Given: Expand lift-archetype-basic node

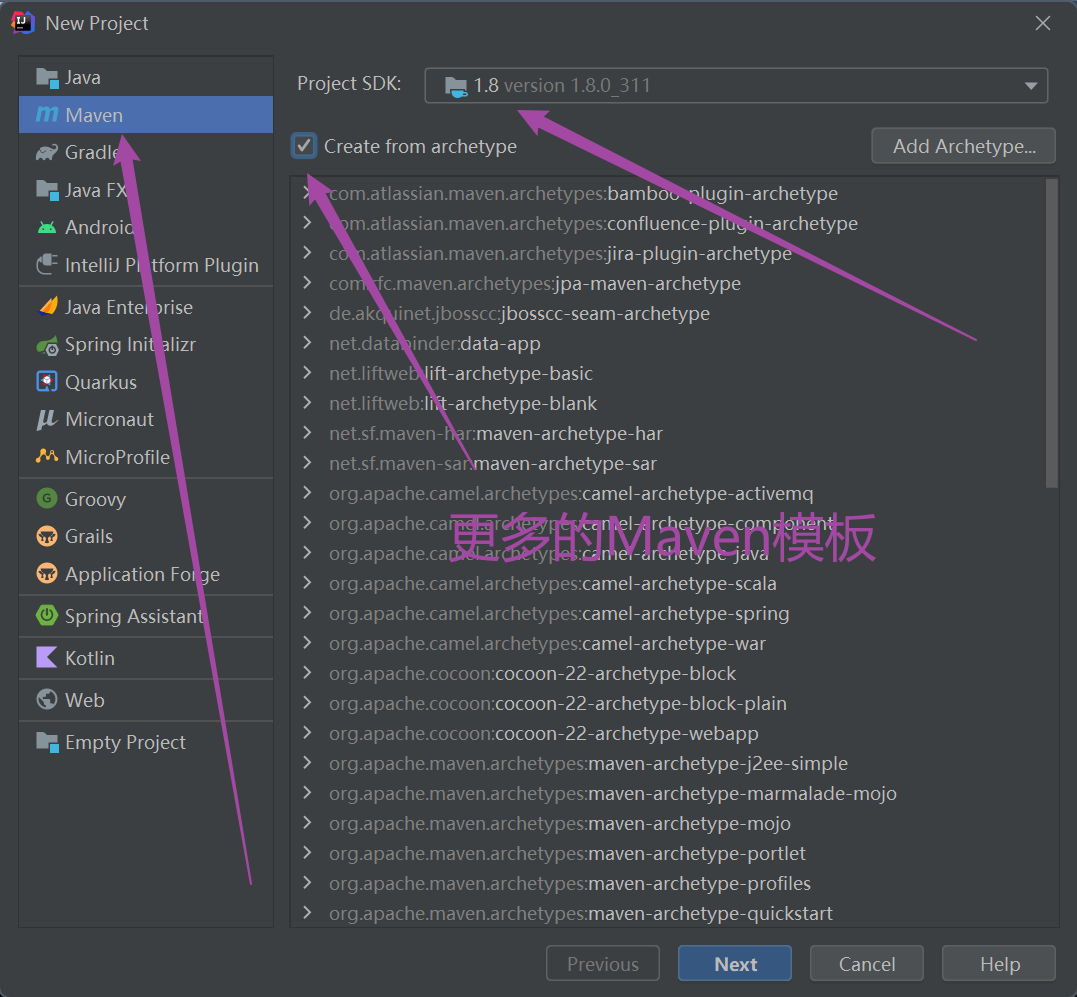Looking at the screenshot, I should click(x=307, y=372).
